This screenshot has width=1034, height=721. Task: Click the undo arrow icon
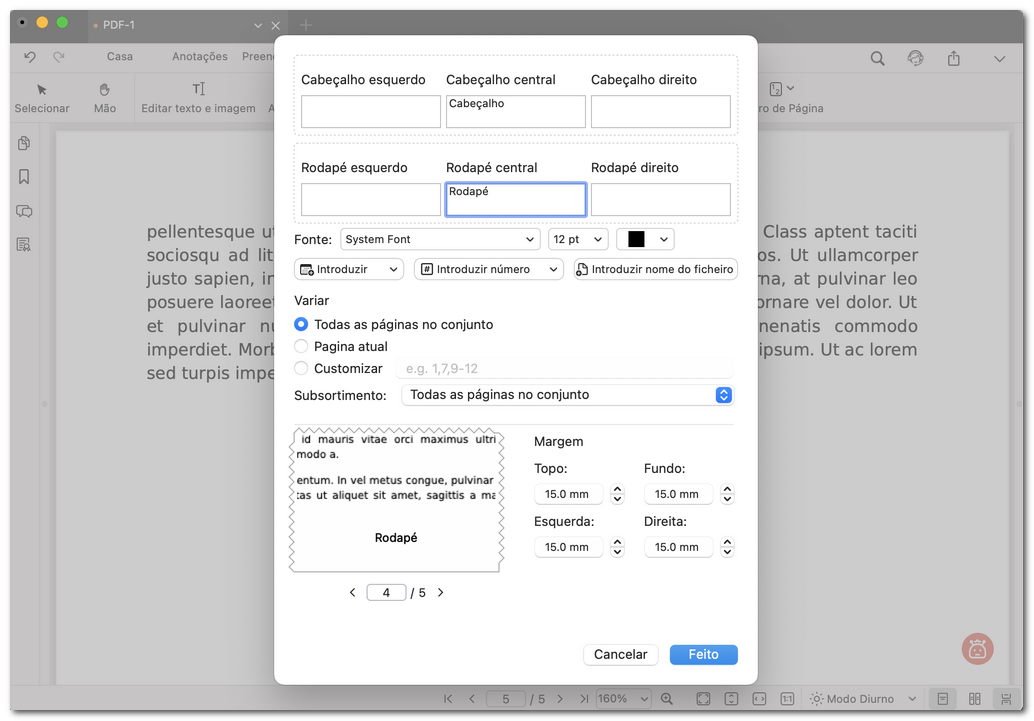[30, 57]
